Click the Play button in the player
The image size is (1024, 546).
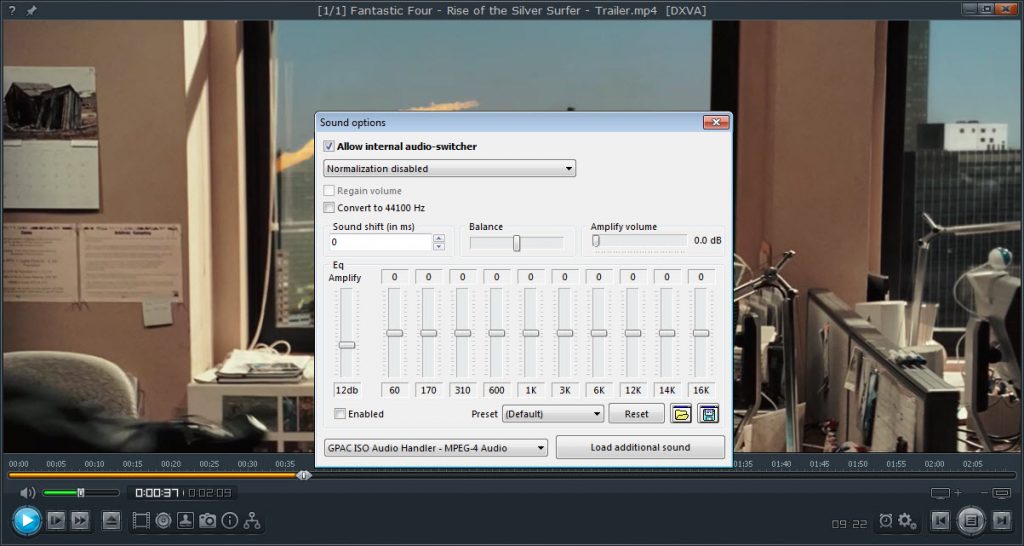tap(27, 521)
